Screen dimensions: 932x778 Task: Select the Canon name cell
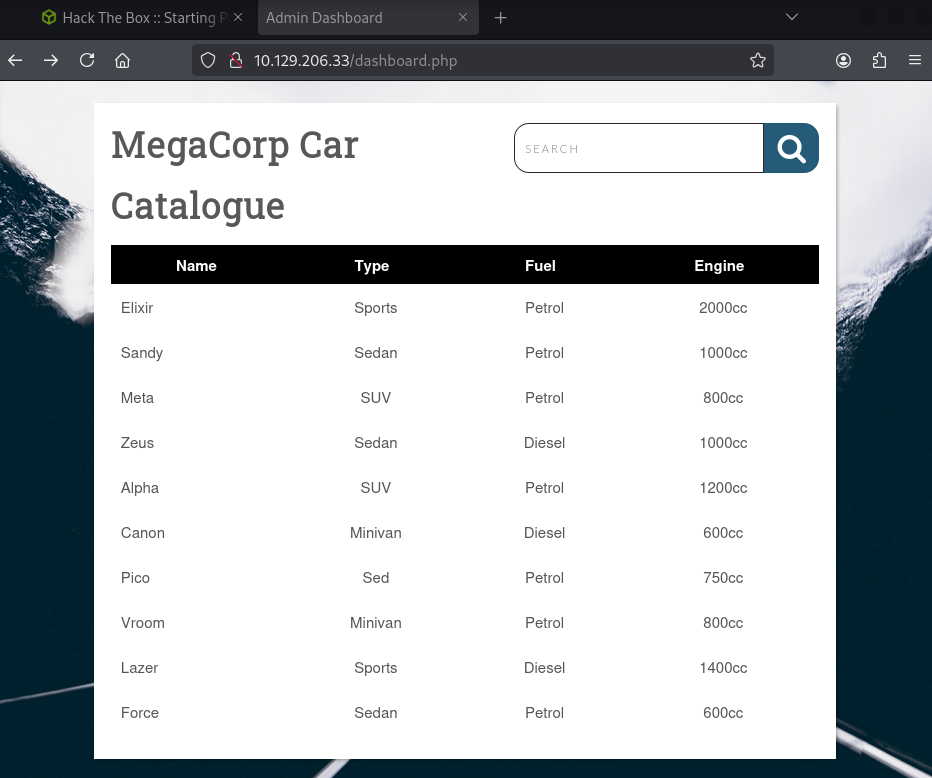pos(143,533)
